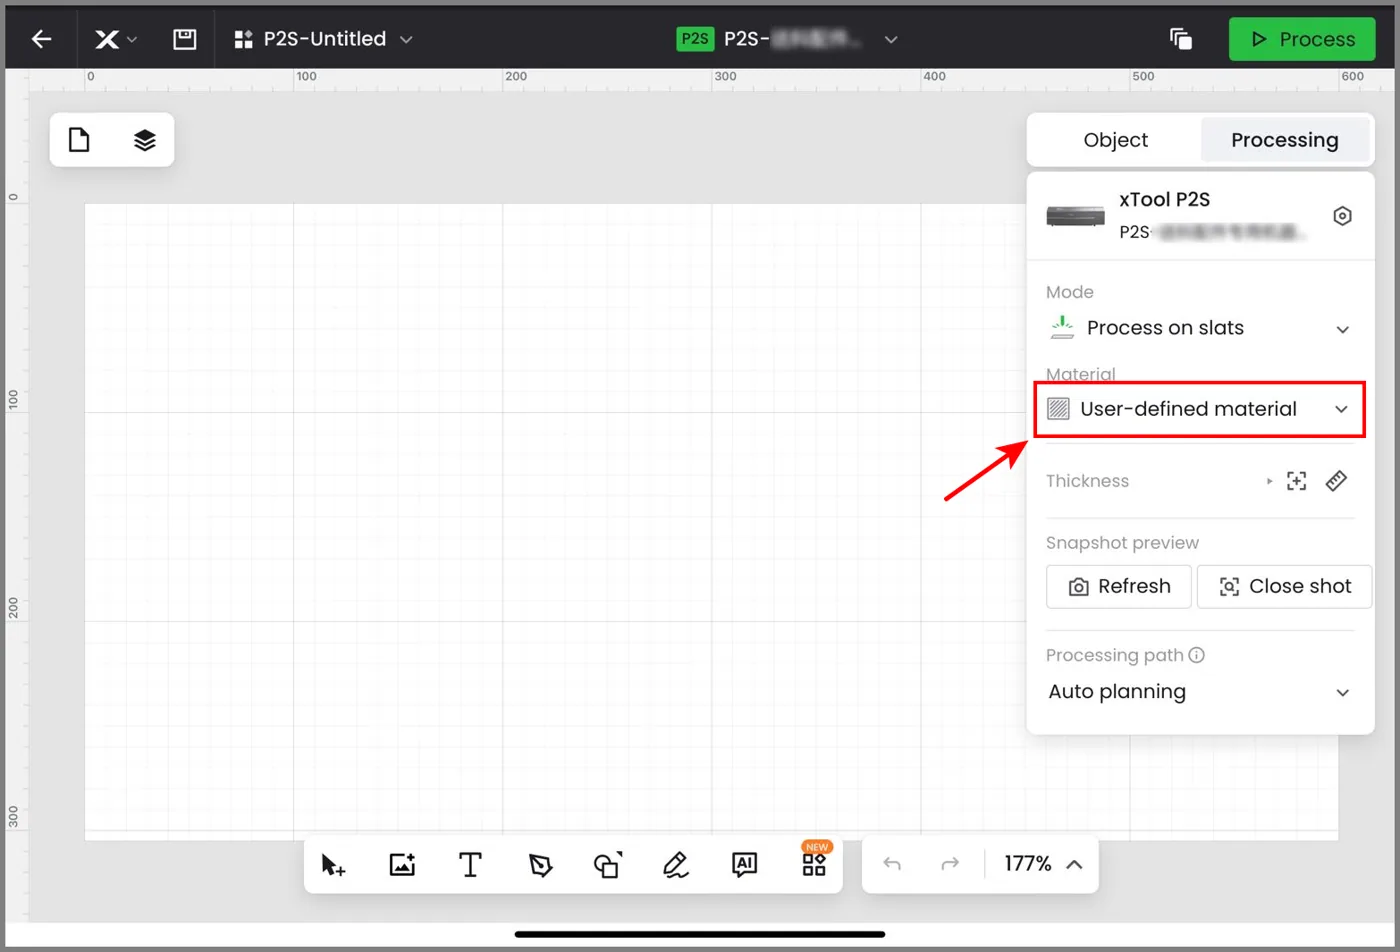This screenshot has height=952, width=1400.
Task: Expand the Auto planning path dropdown
Action: click(1199, 692)
